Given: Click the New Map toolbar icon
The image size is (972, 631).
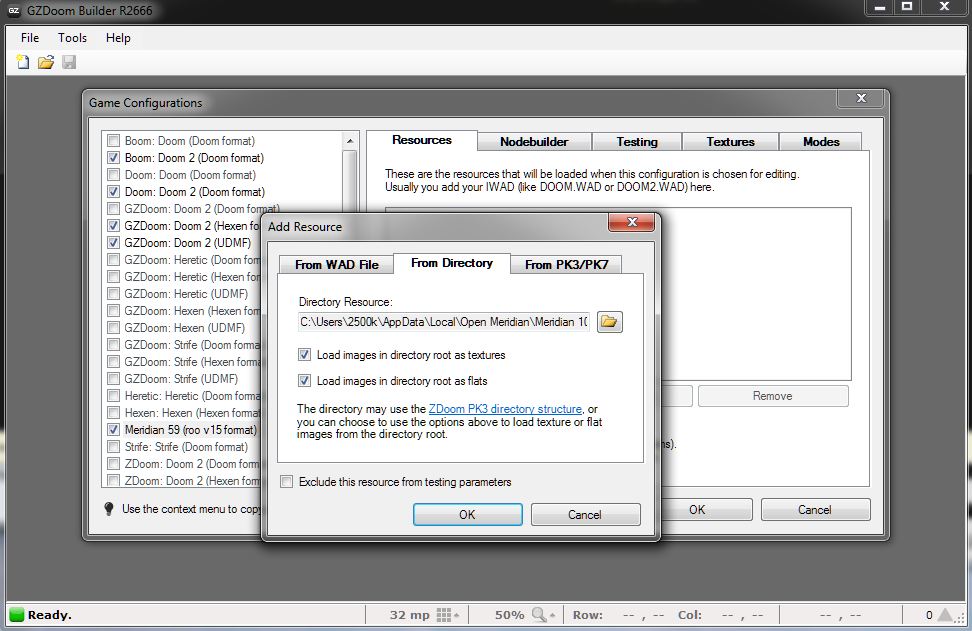Looking at the screenshot, I should pyautogui.click(x=23, y=62).
